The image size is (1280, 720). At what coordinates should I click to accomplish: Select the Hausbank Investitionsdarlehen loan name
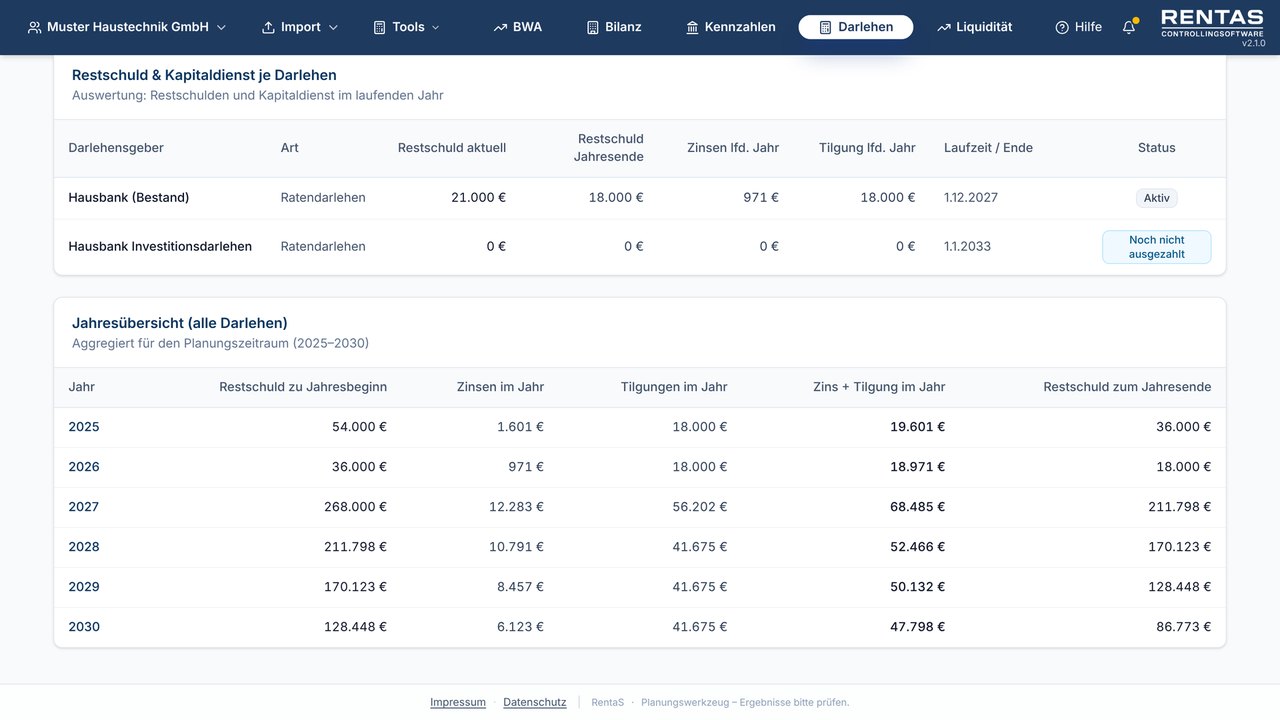[160, 246]
